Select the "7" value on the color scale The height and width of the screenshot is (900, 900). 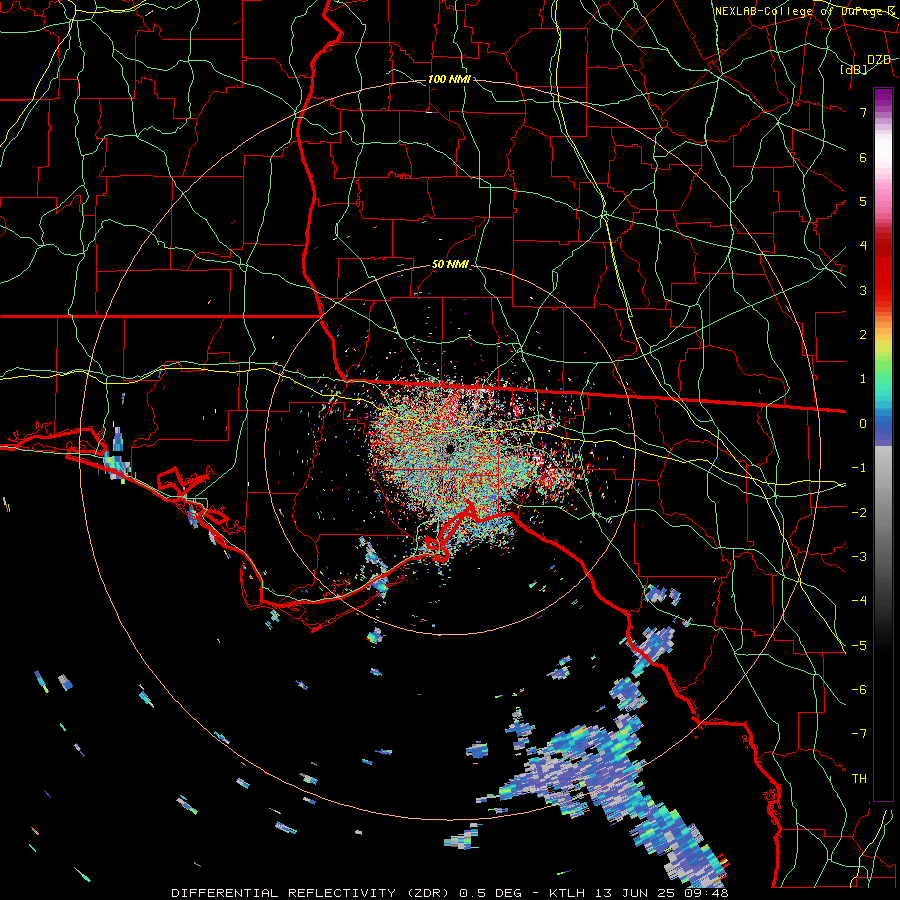pos(863,112)
